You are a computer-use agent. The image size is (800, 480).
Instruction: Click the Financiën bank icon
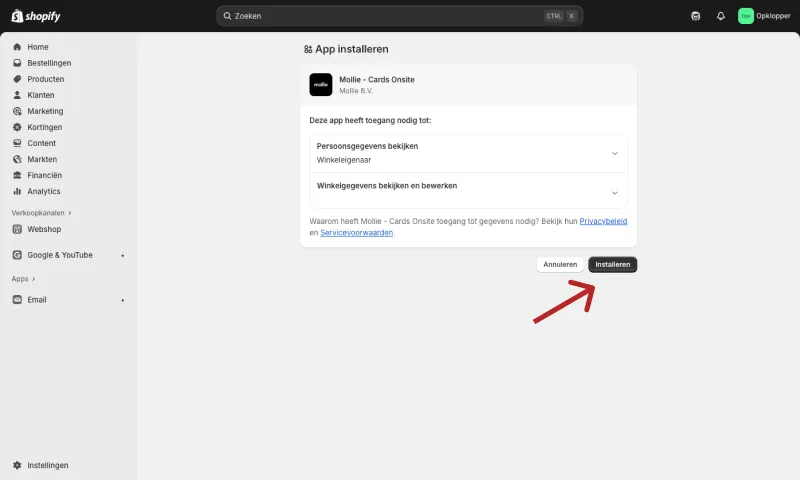17,175
